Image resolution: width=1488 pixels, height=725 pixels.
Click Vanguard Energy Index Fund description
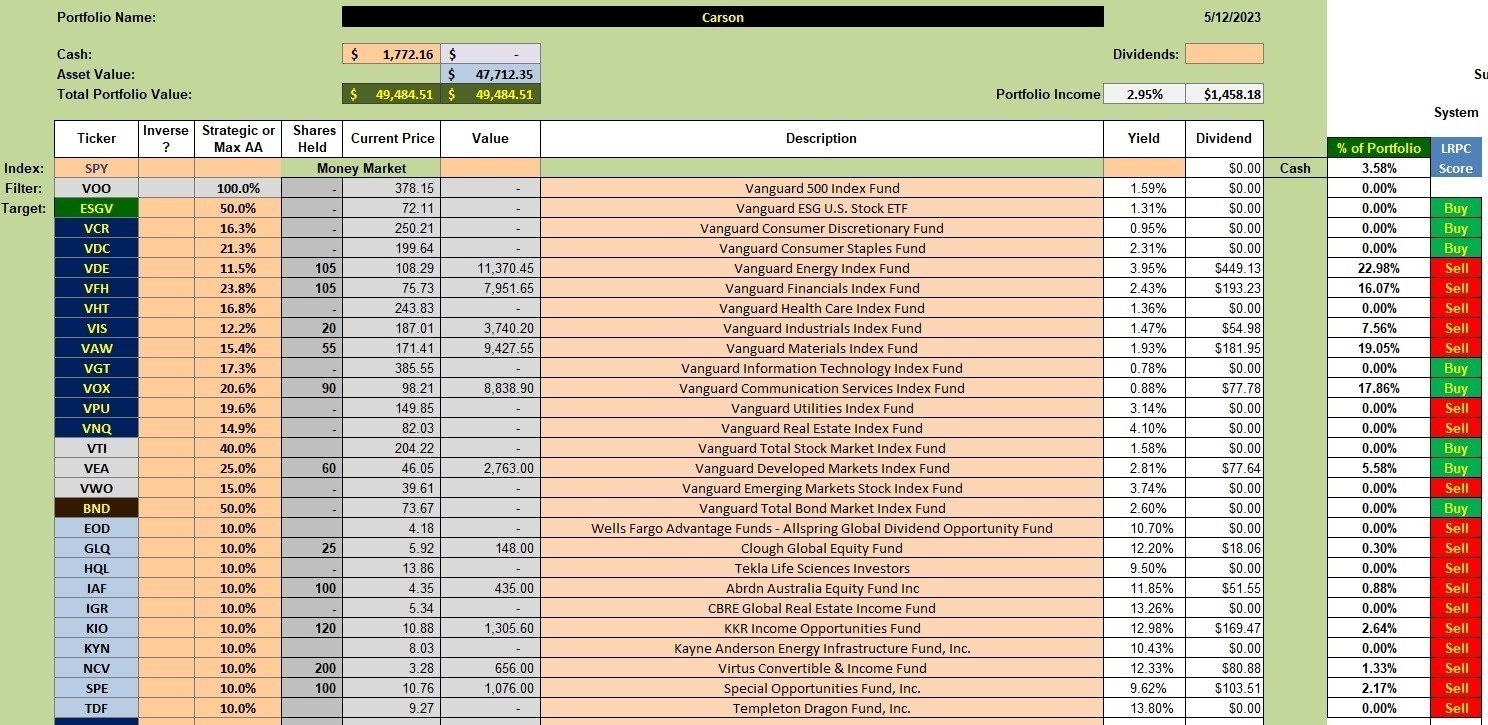(821, 268)
